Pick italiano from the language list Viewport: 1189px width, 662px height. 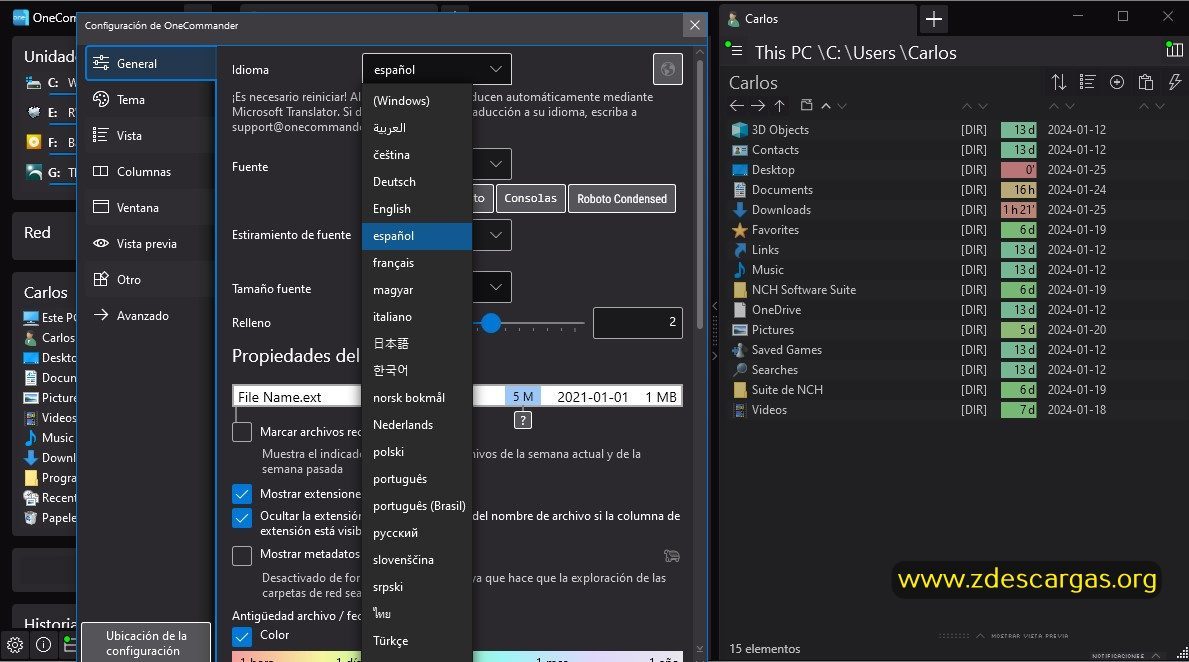coord(417,317)
